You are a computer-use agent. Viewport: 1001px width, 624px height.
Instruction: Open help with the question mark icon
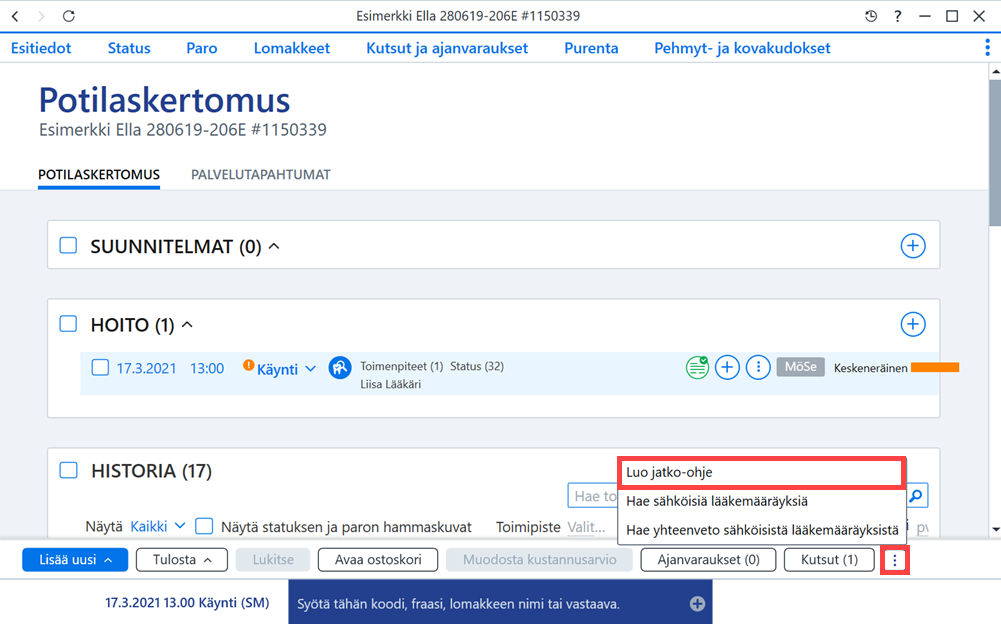point(898,17)
